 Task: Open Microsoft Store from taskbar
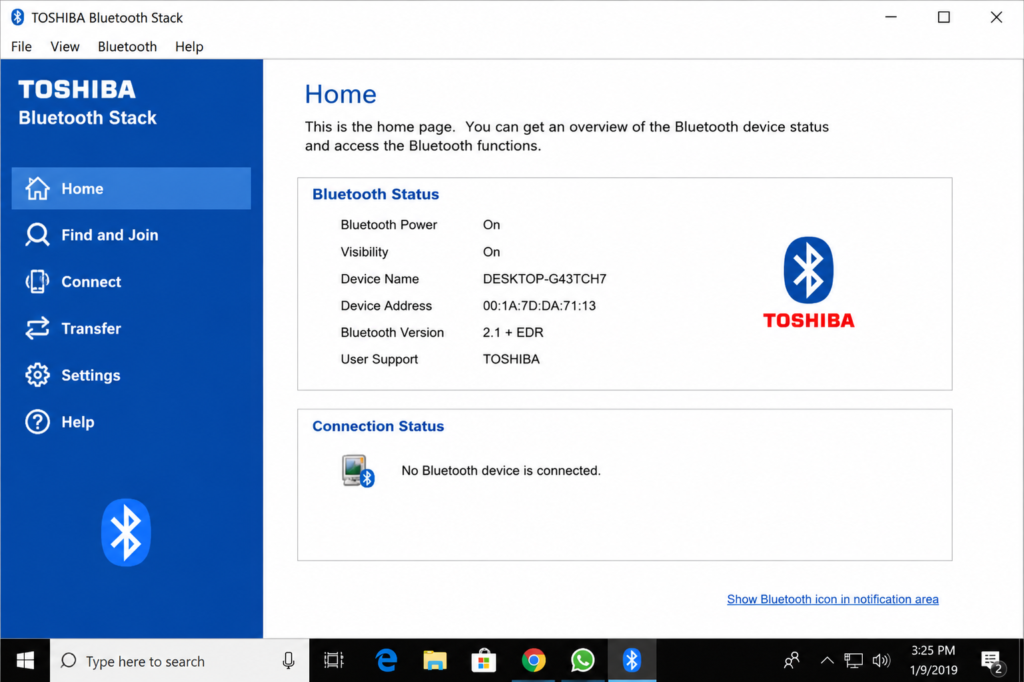click(484, 660)
